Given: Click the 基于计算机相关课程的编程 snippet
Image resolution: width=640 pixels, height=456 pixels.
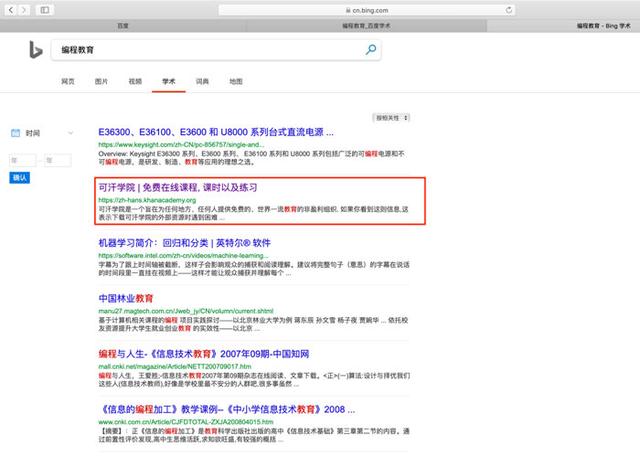Looking at the screenshot, I should pyautogui.click(x=253, y=324).
